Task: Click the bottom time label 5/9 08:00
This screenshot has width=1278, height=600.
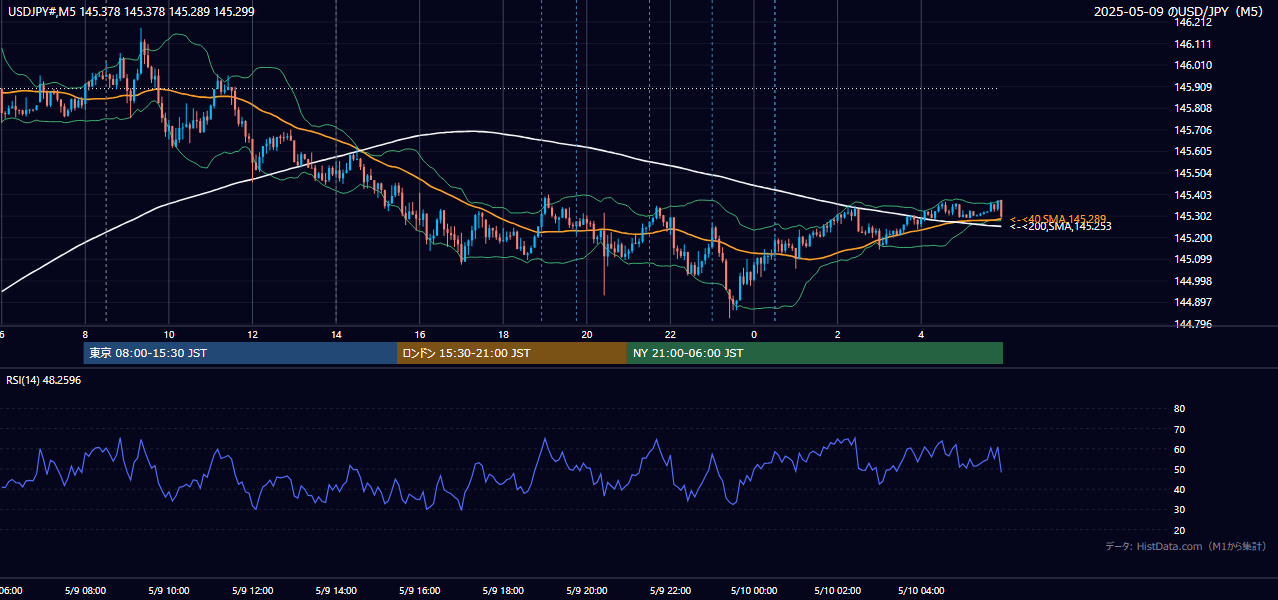Action: tap(85, 591)
